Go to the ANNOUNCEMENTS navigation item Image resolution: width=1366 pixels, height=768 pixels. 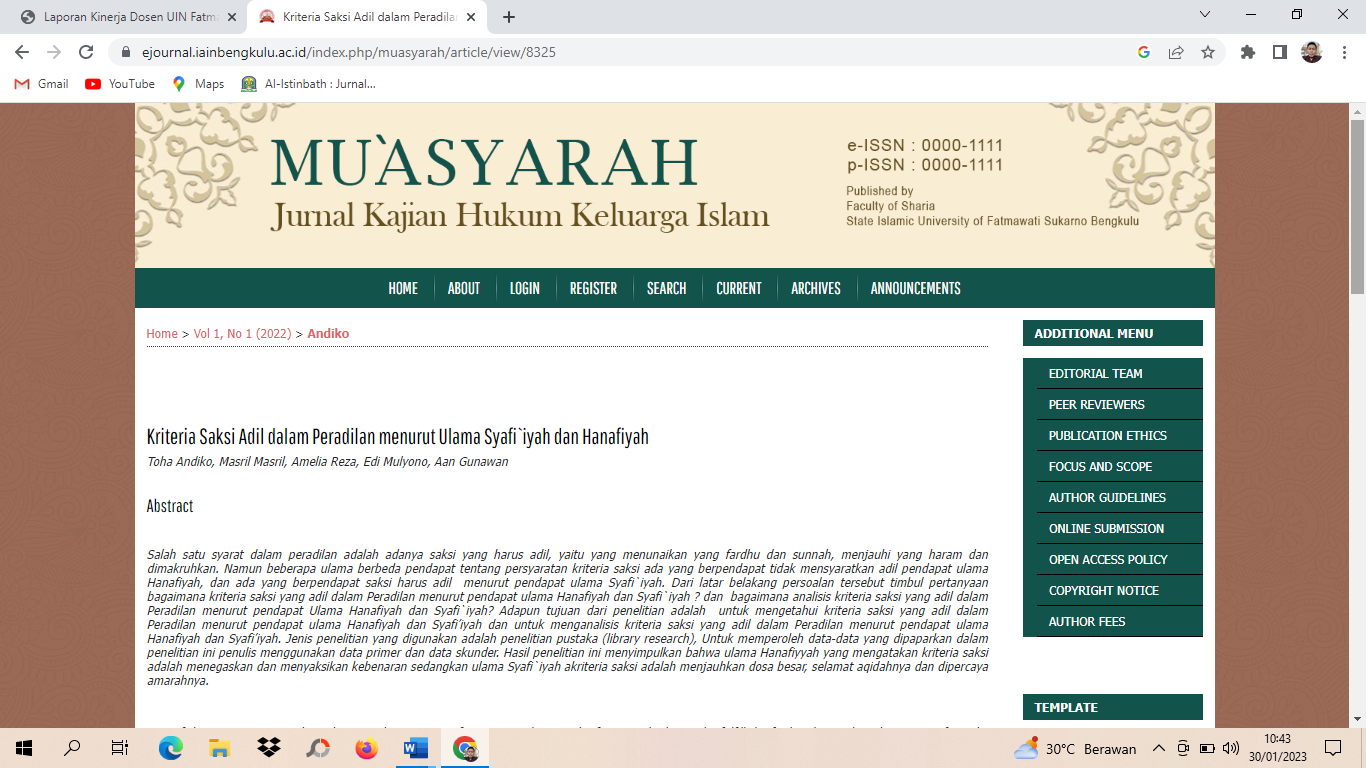point(915,288)
